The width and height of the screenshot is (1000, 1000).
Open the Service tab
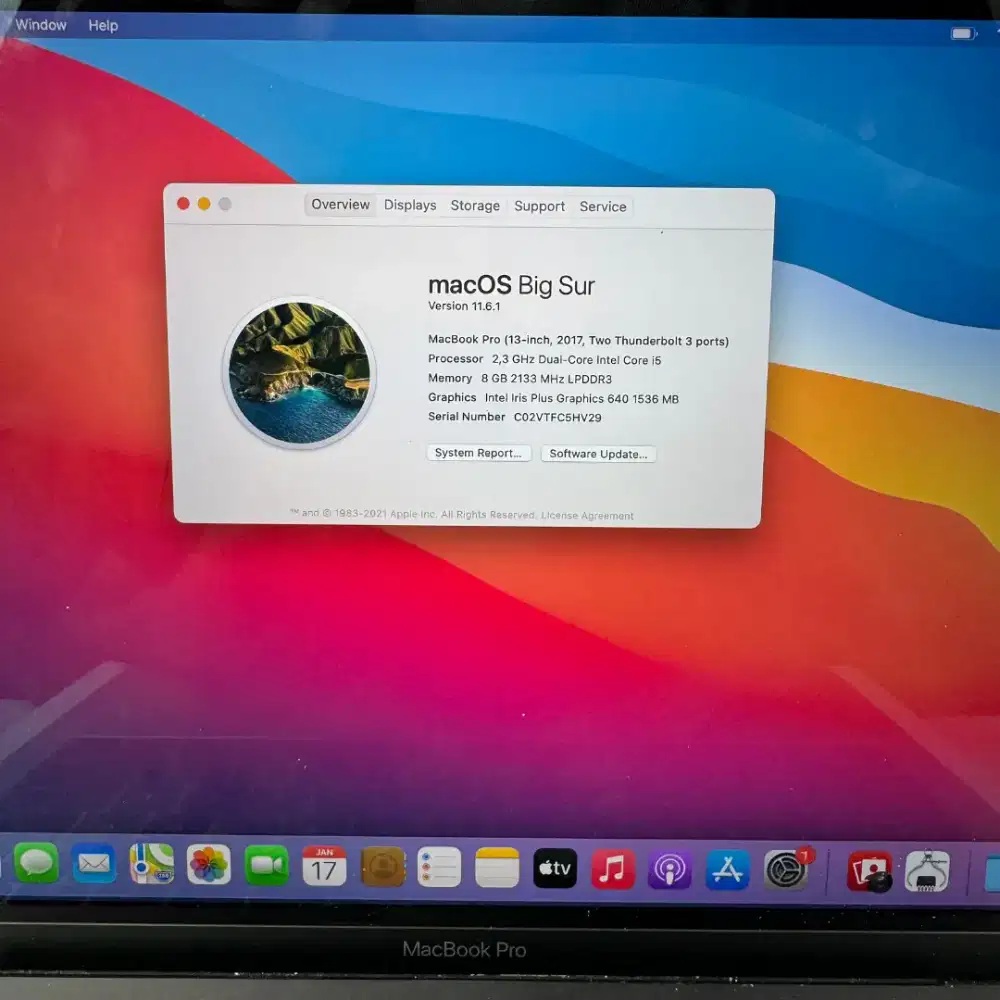pos(603,207)
